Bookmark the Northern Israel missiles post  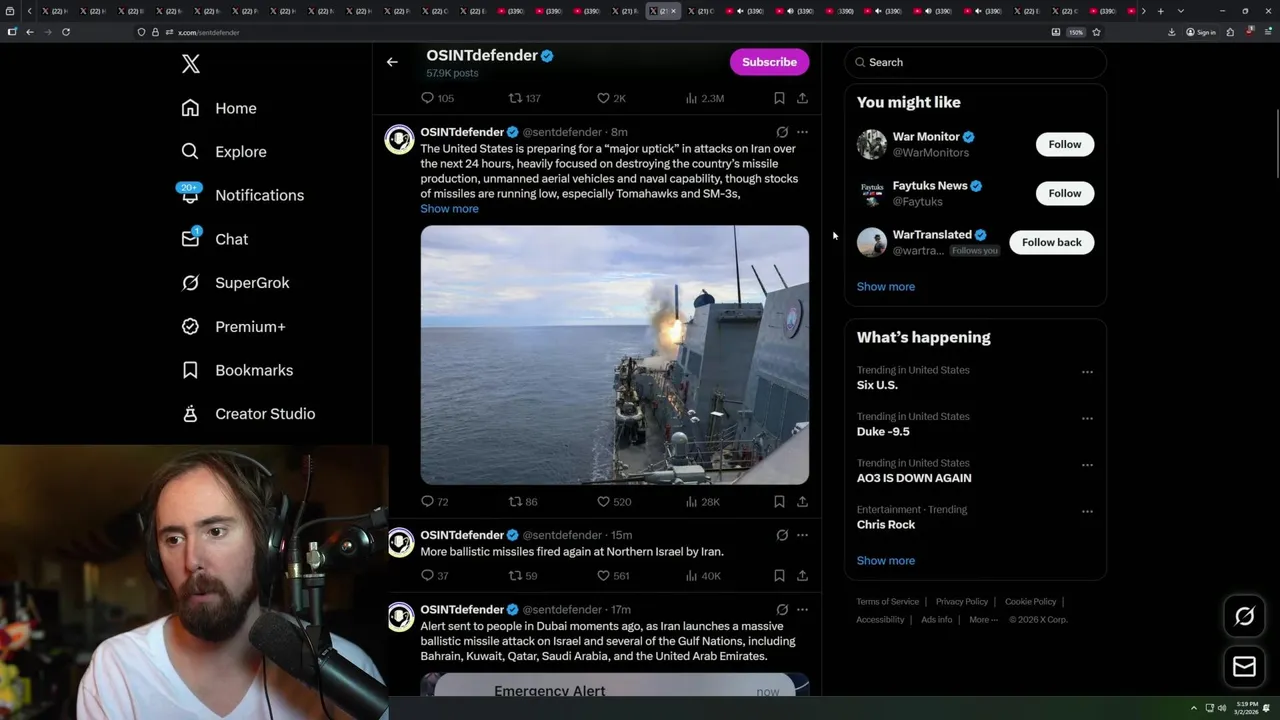click(x=779, y=576)
